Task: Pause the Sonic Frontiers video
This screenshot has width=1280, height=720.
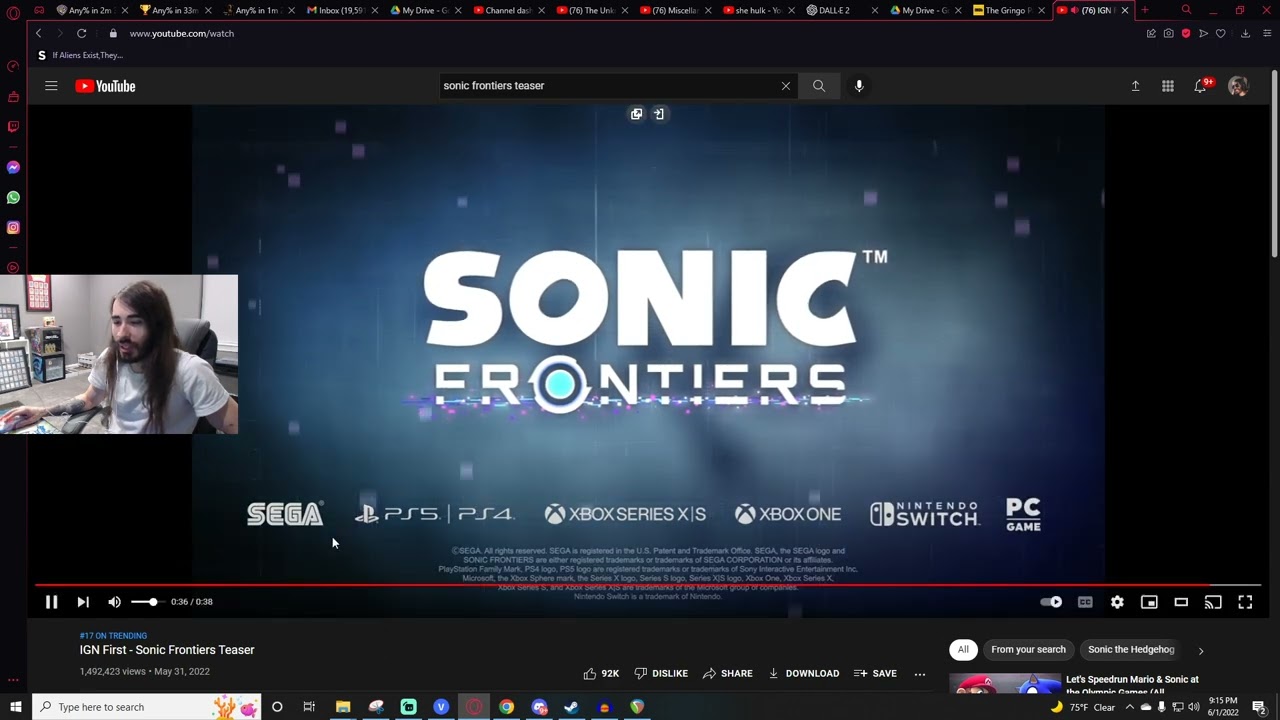Action: tap(51, 602)
